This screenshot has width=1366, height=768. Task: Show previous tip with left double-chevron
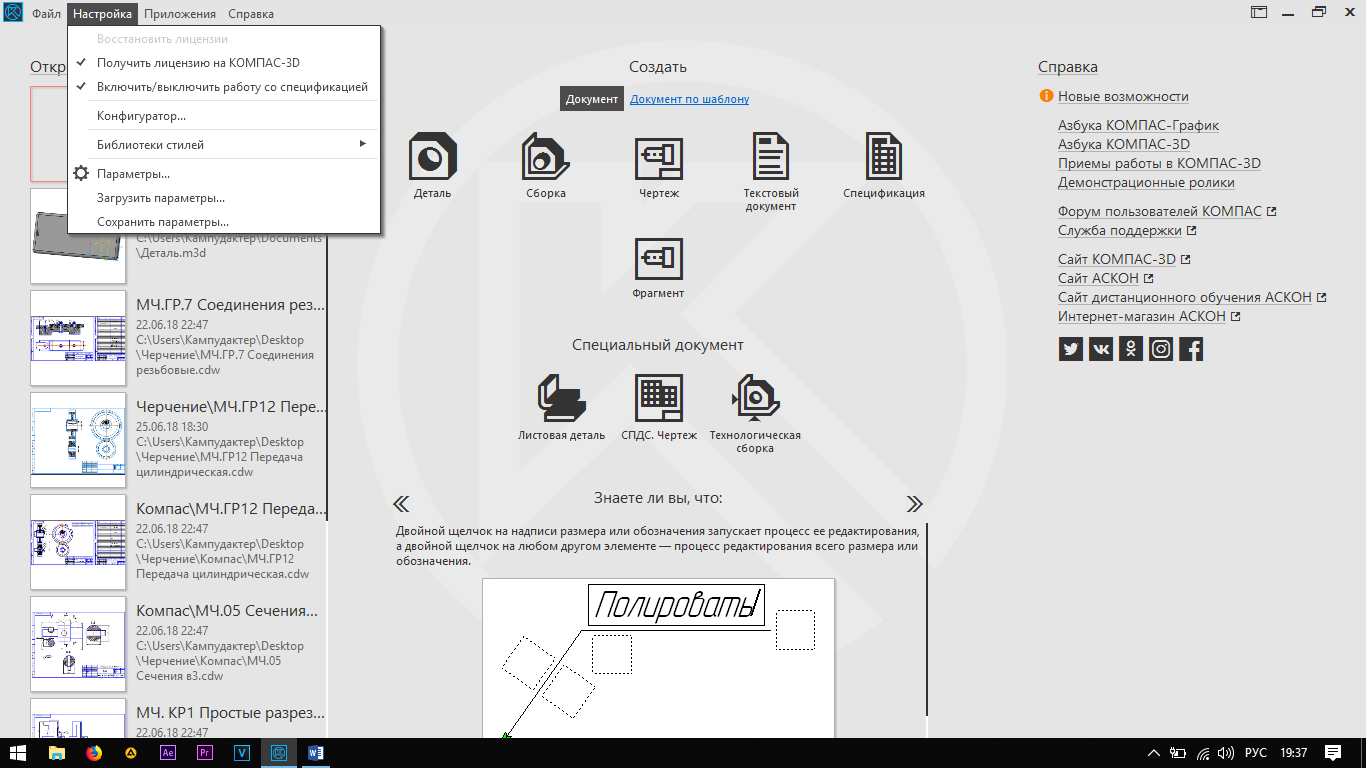point(401,503)
